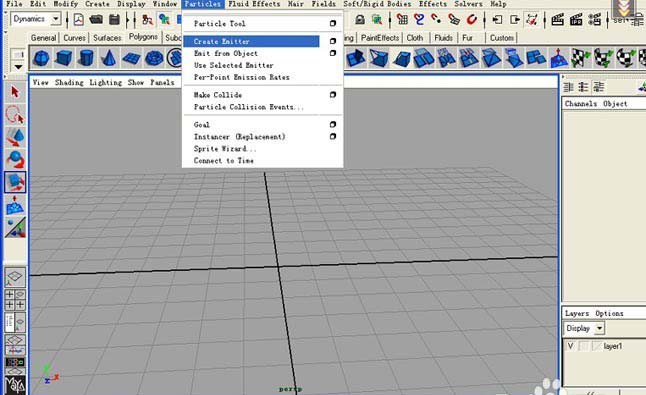
Task: Create a polygon plane from shelf
Action: click(131, 58)
